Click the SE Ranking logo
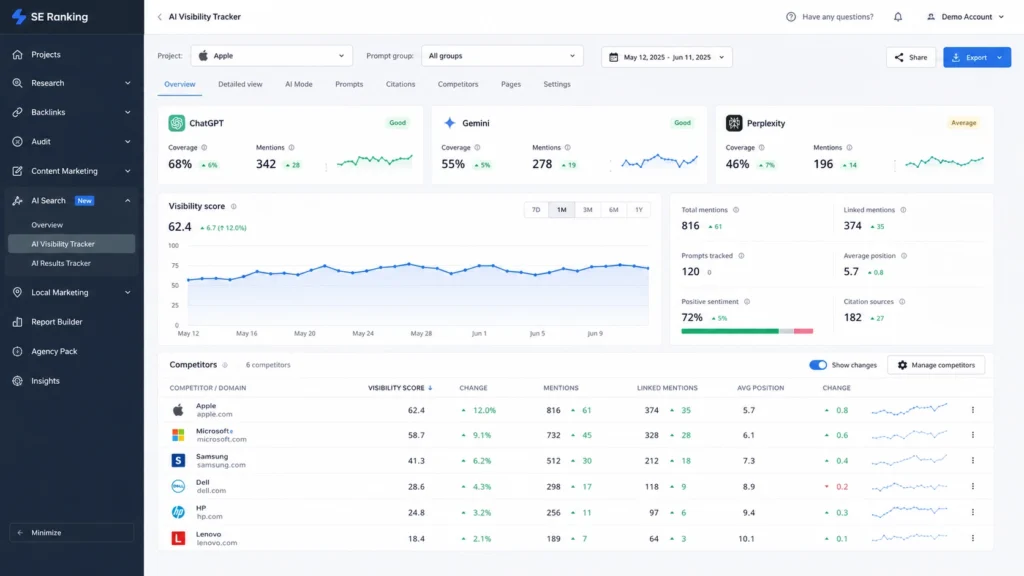 tap(50, 16)
